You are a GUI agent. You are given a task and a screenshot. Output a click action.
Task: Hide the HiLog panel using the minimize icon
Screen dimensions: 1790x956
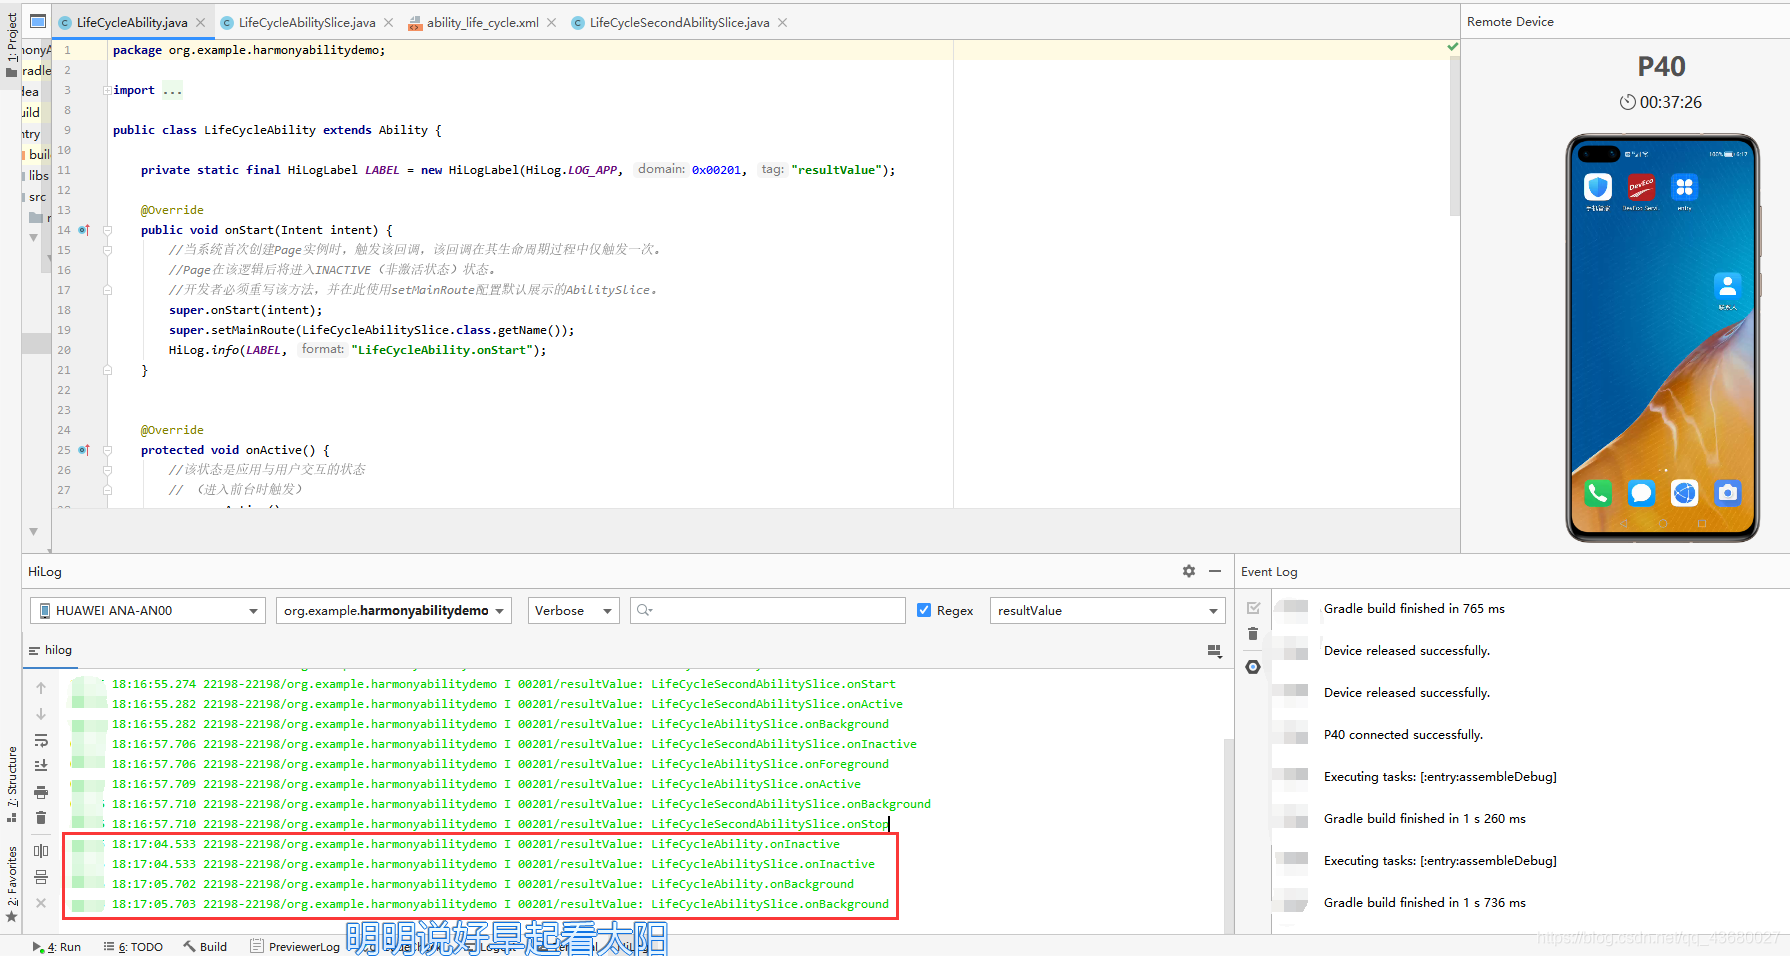coord(1215,571)
